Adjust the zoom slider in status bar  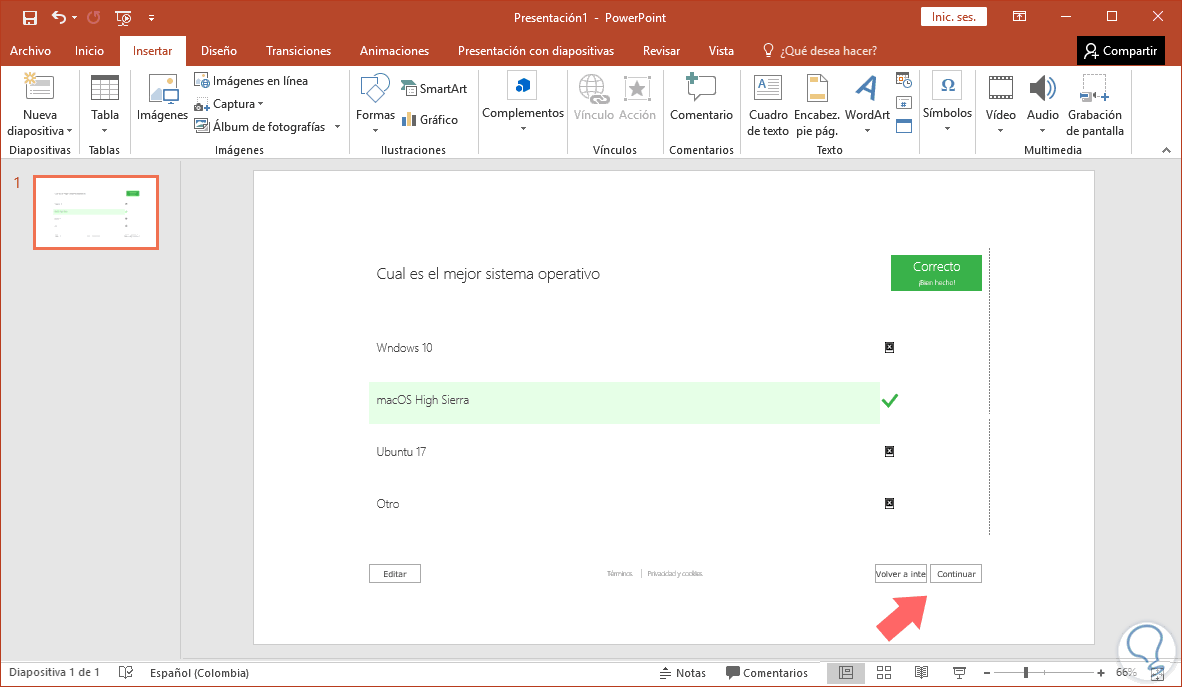(1025, 673)
